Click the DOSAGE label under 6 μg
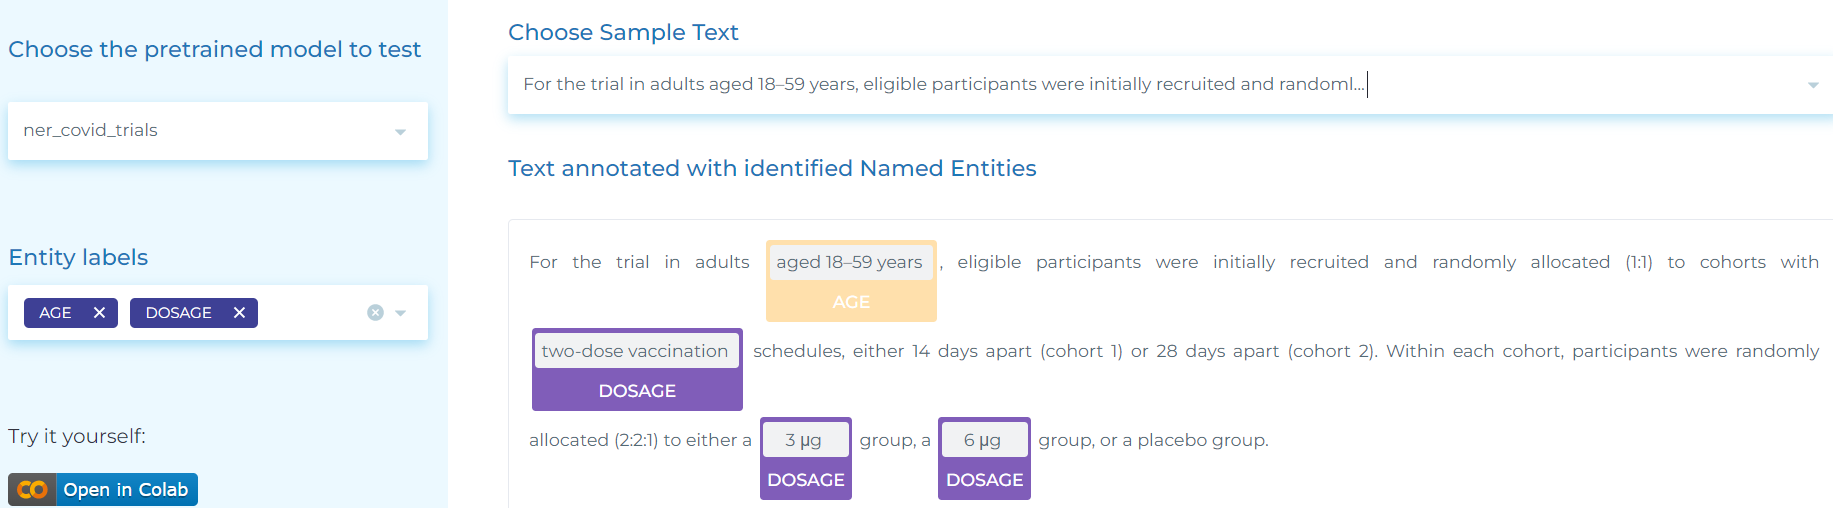 click(984, 480)
